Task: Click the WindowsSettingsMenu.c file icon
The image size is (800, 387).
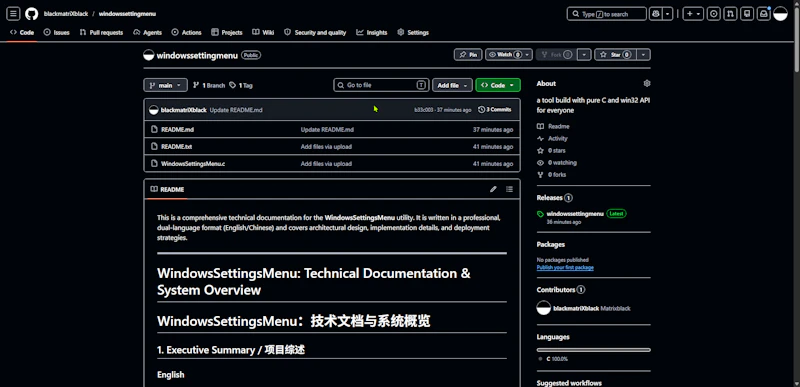Action: 154,164
